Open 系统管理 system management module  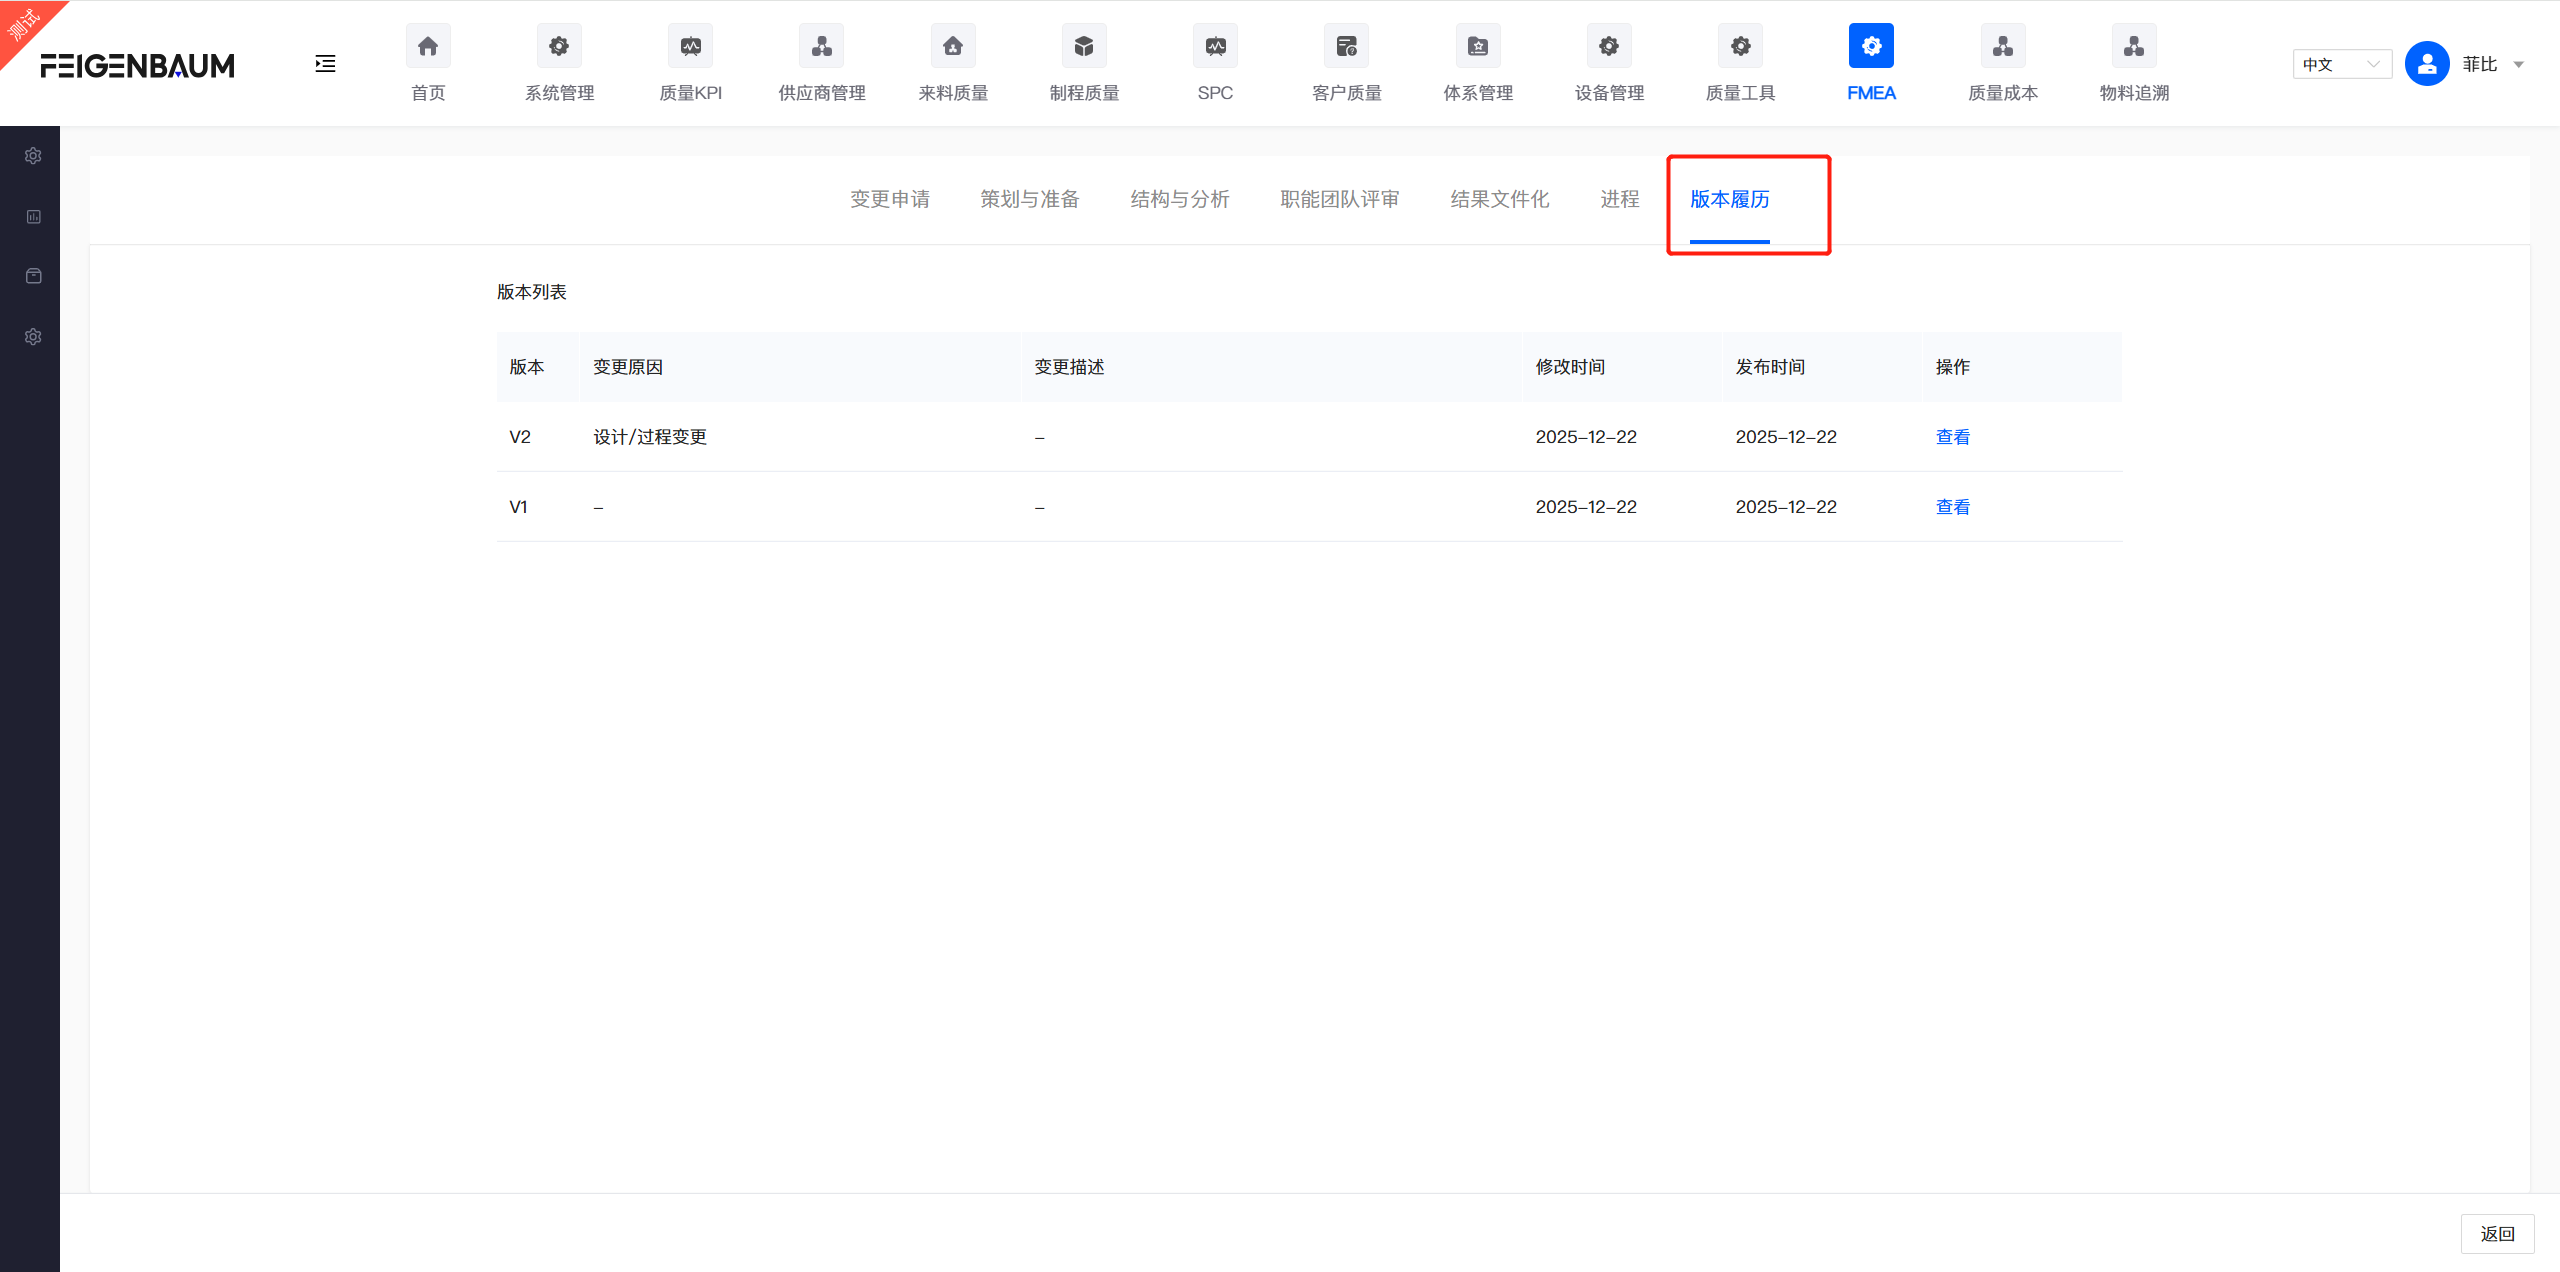(559, 47)
